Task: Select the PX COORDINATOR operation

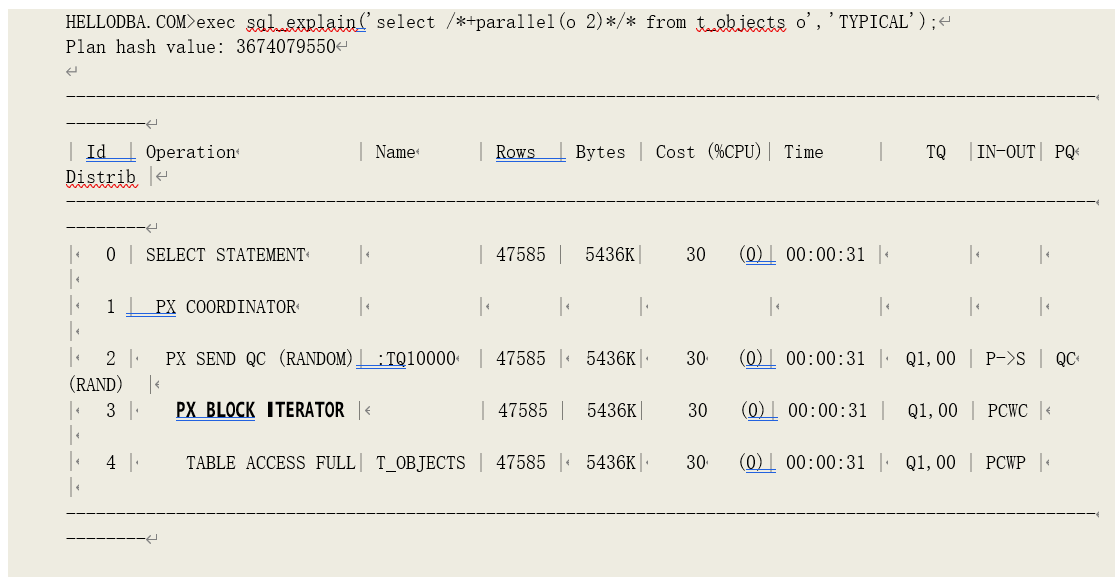Action: click(x=225, y=307)
